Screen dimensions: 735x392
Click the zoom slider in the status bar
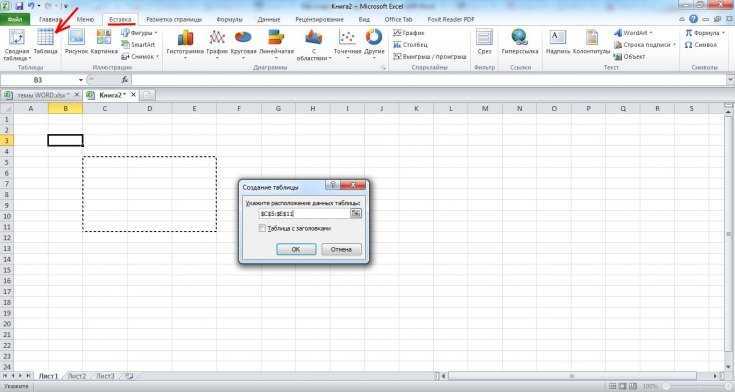coord(698,387)
